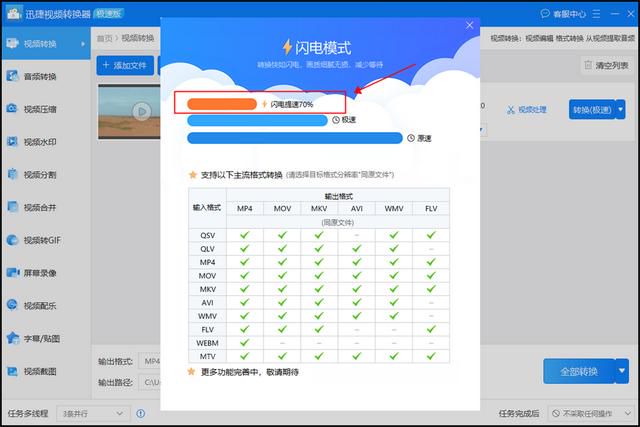The height and width of the screenshot is (427, 640).
Task: Click the 输出路径 field
Action: click(150, 383)
